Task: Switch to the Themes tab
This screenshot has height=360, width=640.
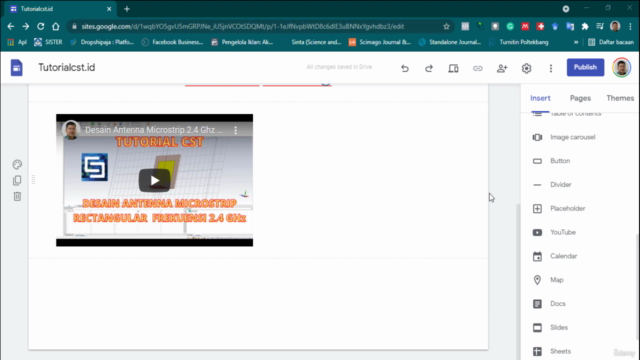Action: 620,98
